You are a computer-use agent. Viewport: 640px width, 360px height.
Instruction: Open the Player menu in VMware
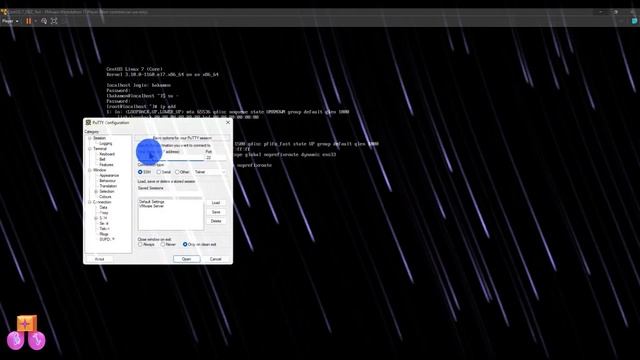click(x=10, y=21)
